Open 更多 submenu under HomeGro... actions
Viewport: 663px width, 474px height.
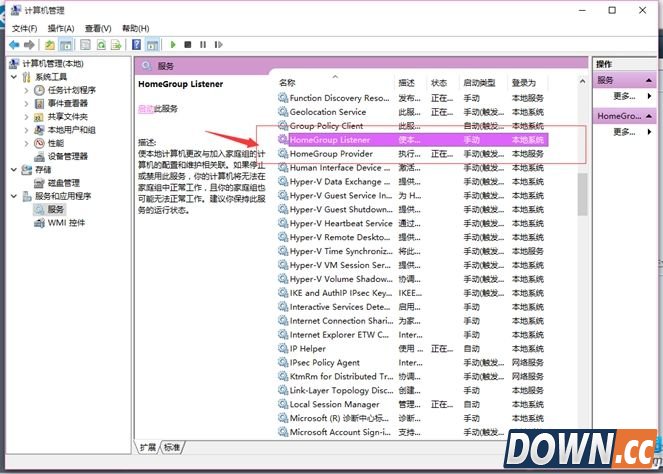632,132
